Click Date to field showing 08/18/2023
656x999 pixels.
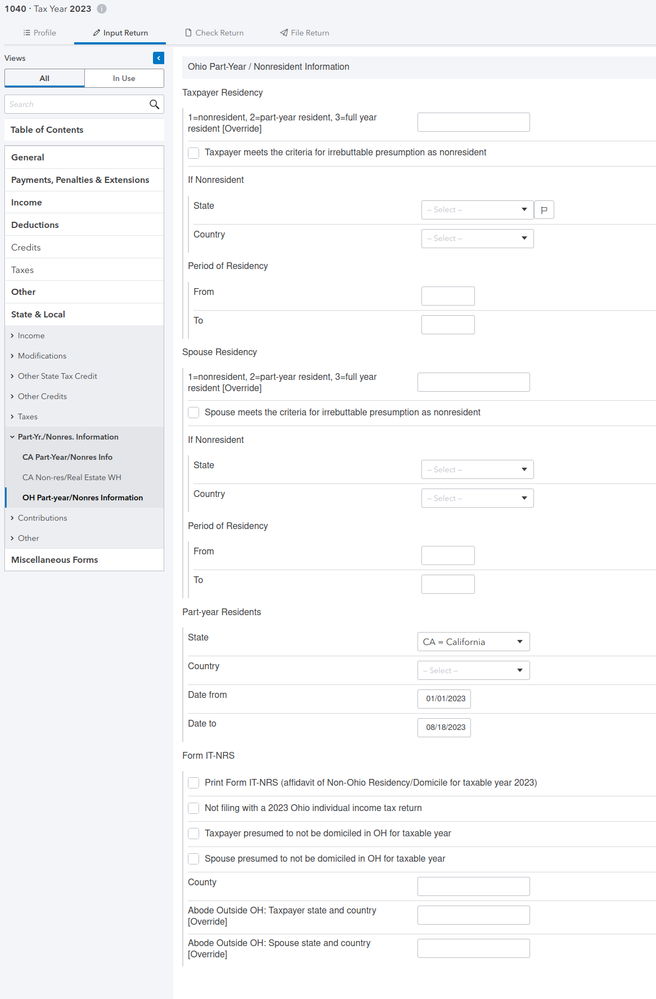click(x=444, y=728)
